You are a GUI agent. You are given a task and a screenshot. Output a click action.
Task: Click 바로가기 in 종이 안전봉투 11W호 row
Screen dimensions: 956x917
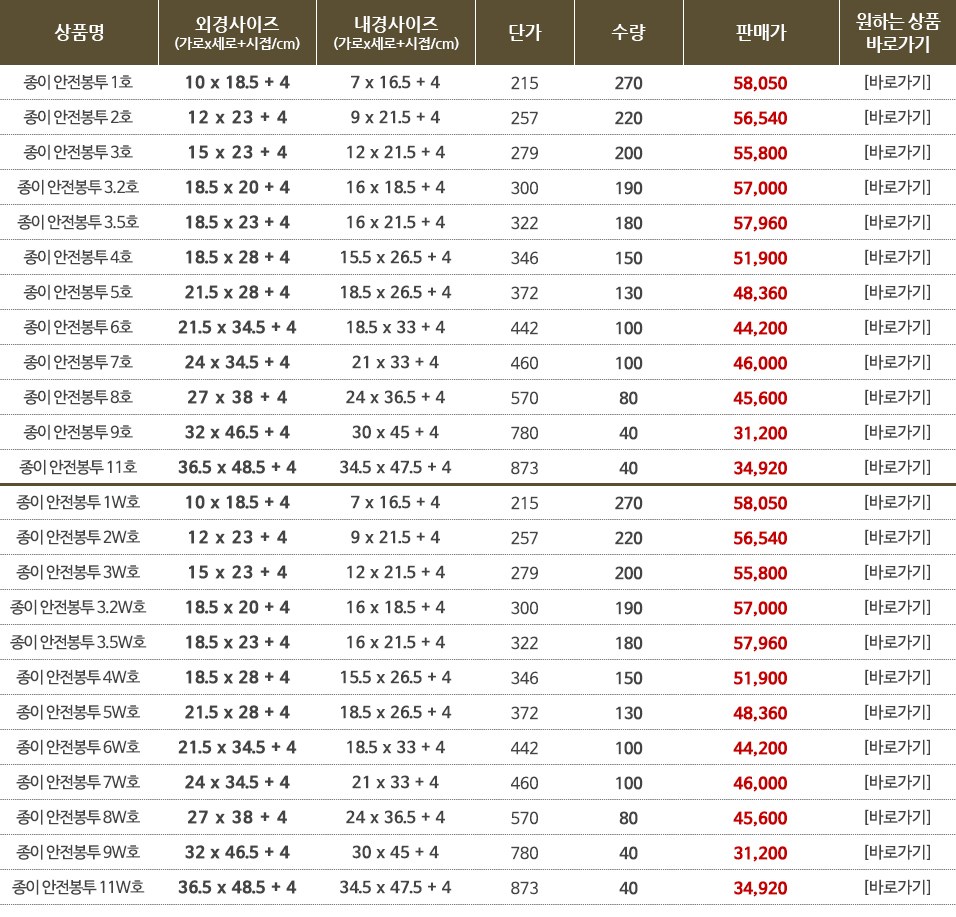(897, 888)
